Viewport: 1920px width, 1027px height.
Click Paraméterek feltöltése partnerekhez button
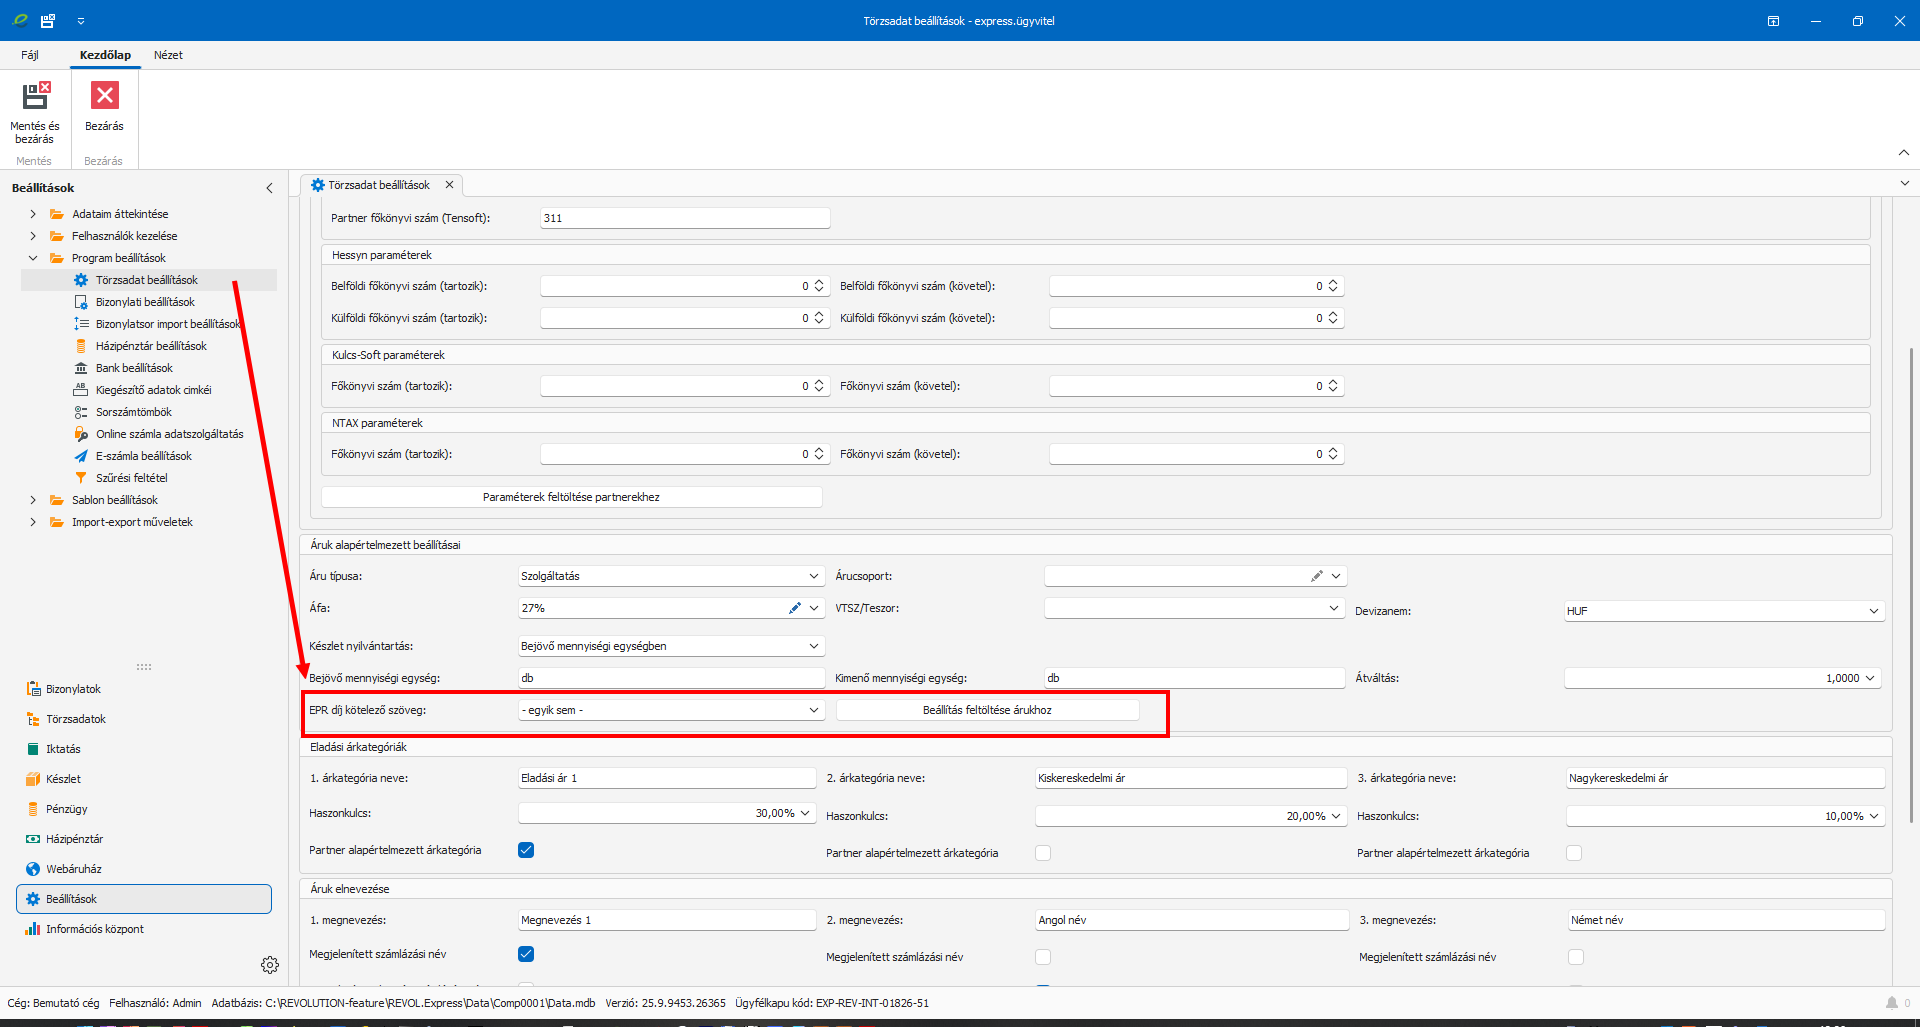(571, 497)
